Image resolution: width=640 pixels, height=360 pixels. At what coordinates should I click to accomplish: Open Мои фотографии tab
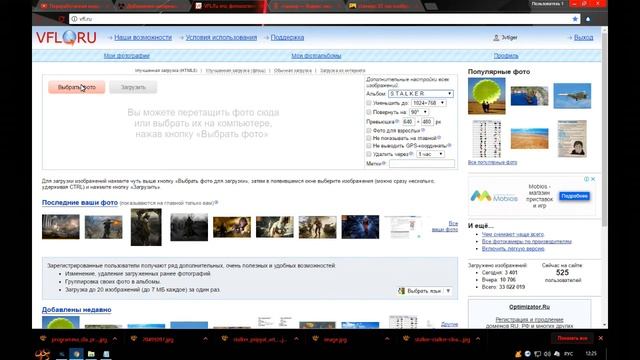[x=127, y=56]
